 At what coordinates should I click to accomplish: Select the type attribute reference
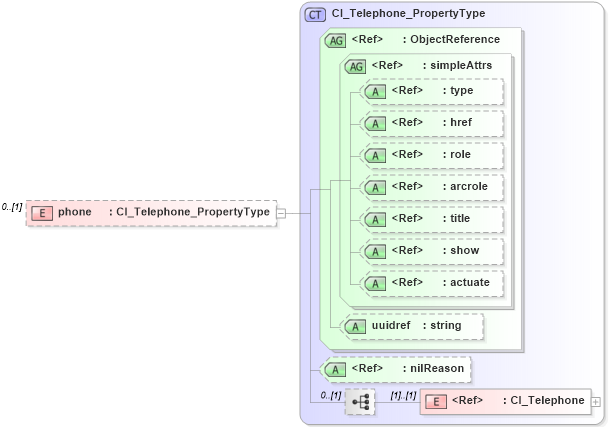click(x=433, y=91)
